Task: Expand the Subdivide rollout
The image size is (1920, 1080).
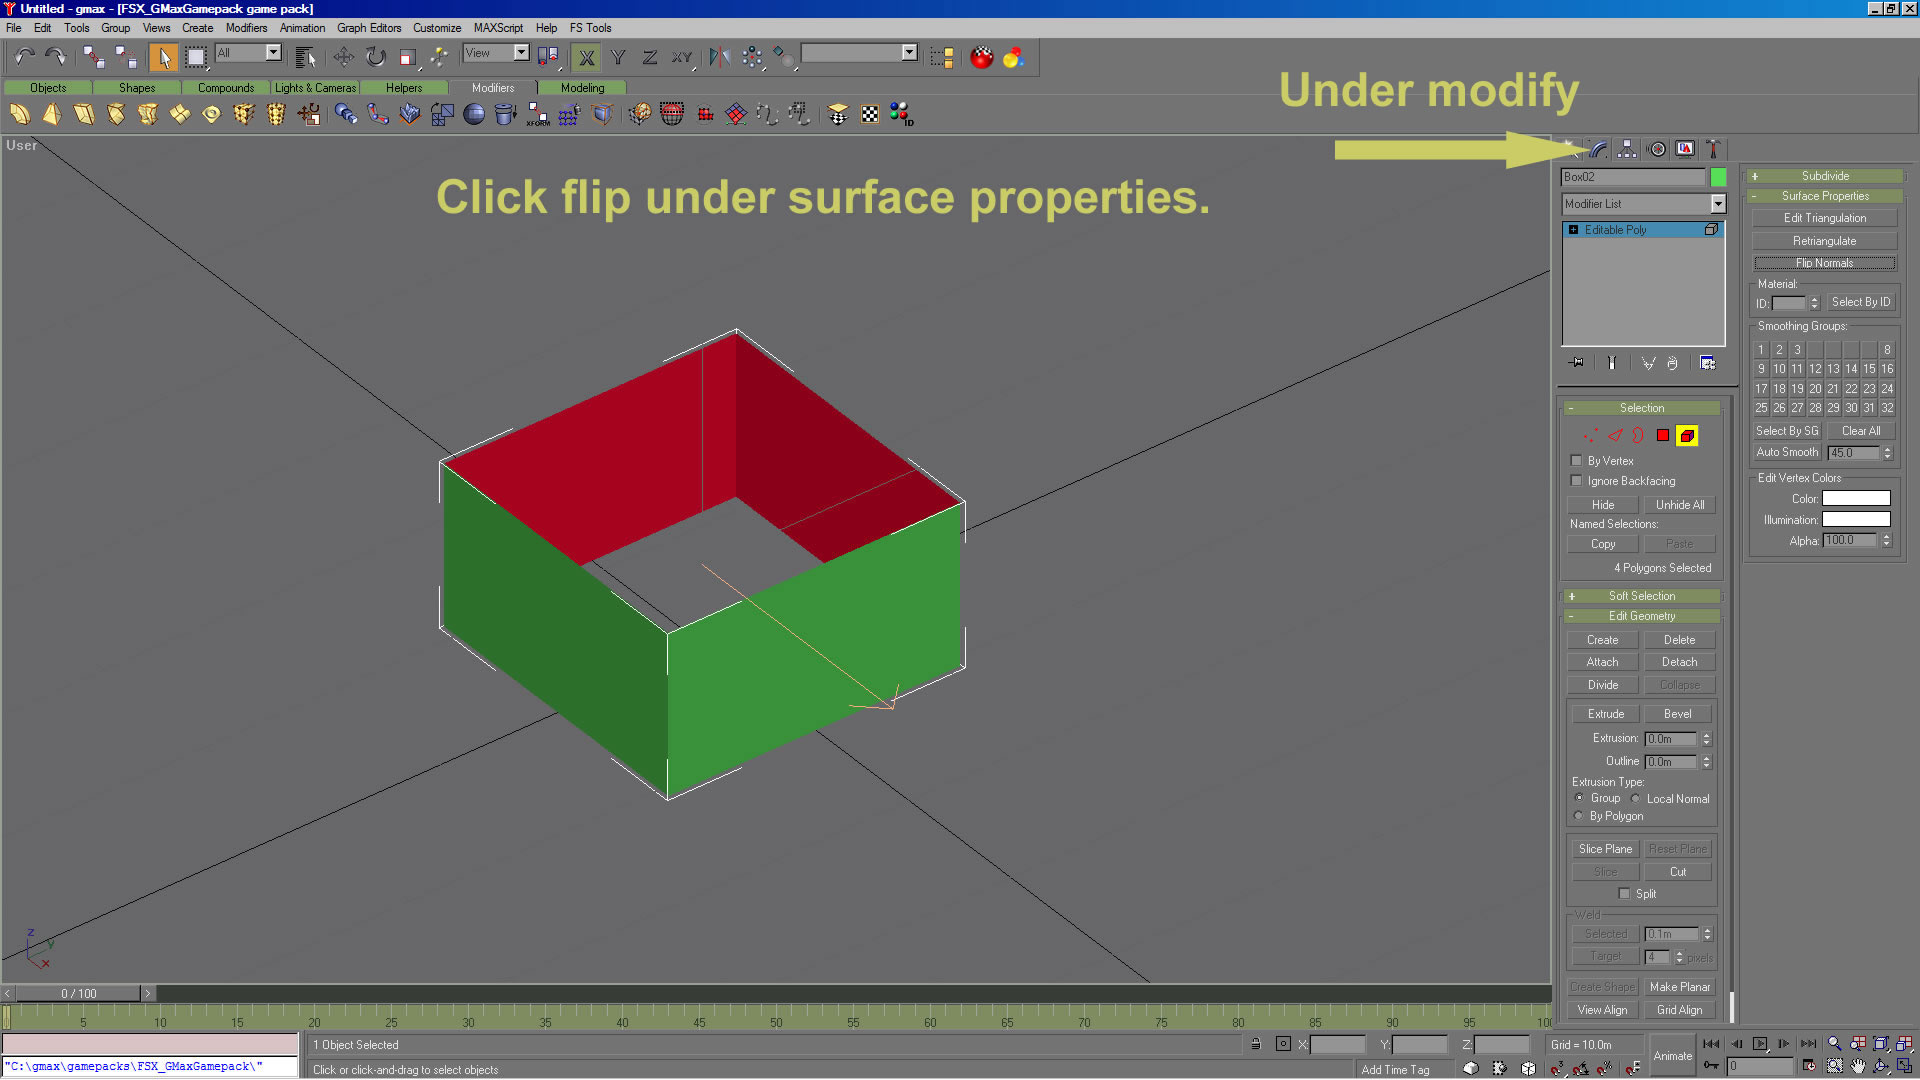Action: point(1824,176)
